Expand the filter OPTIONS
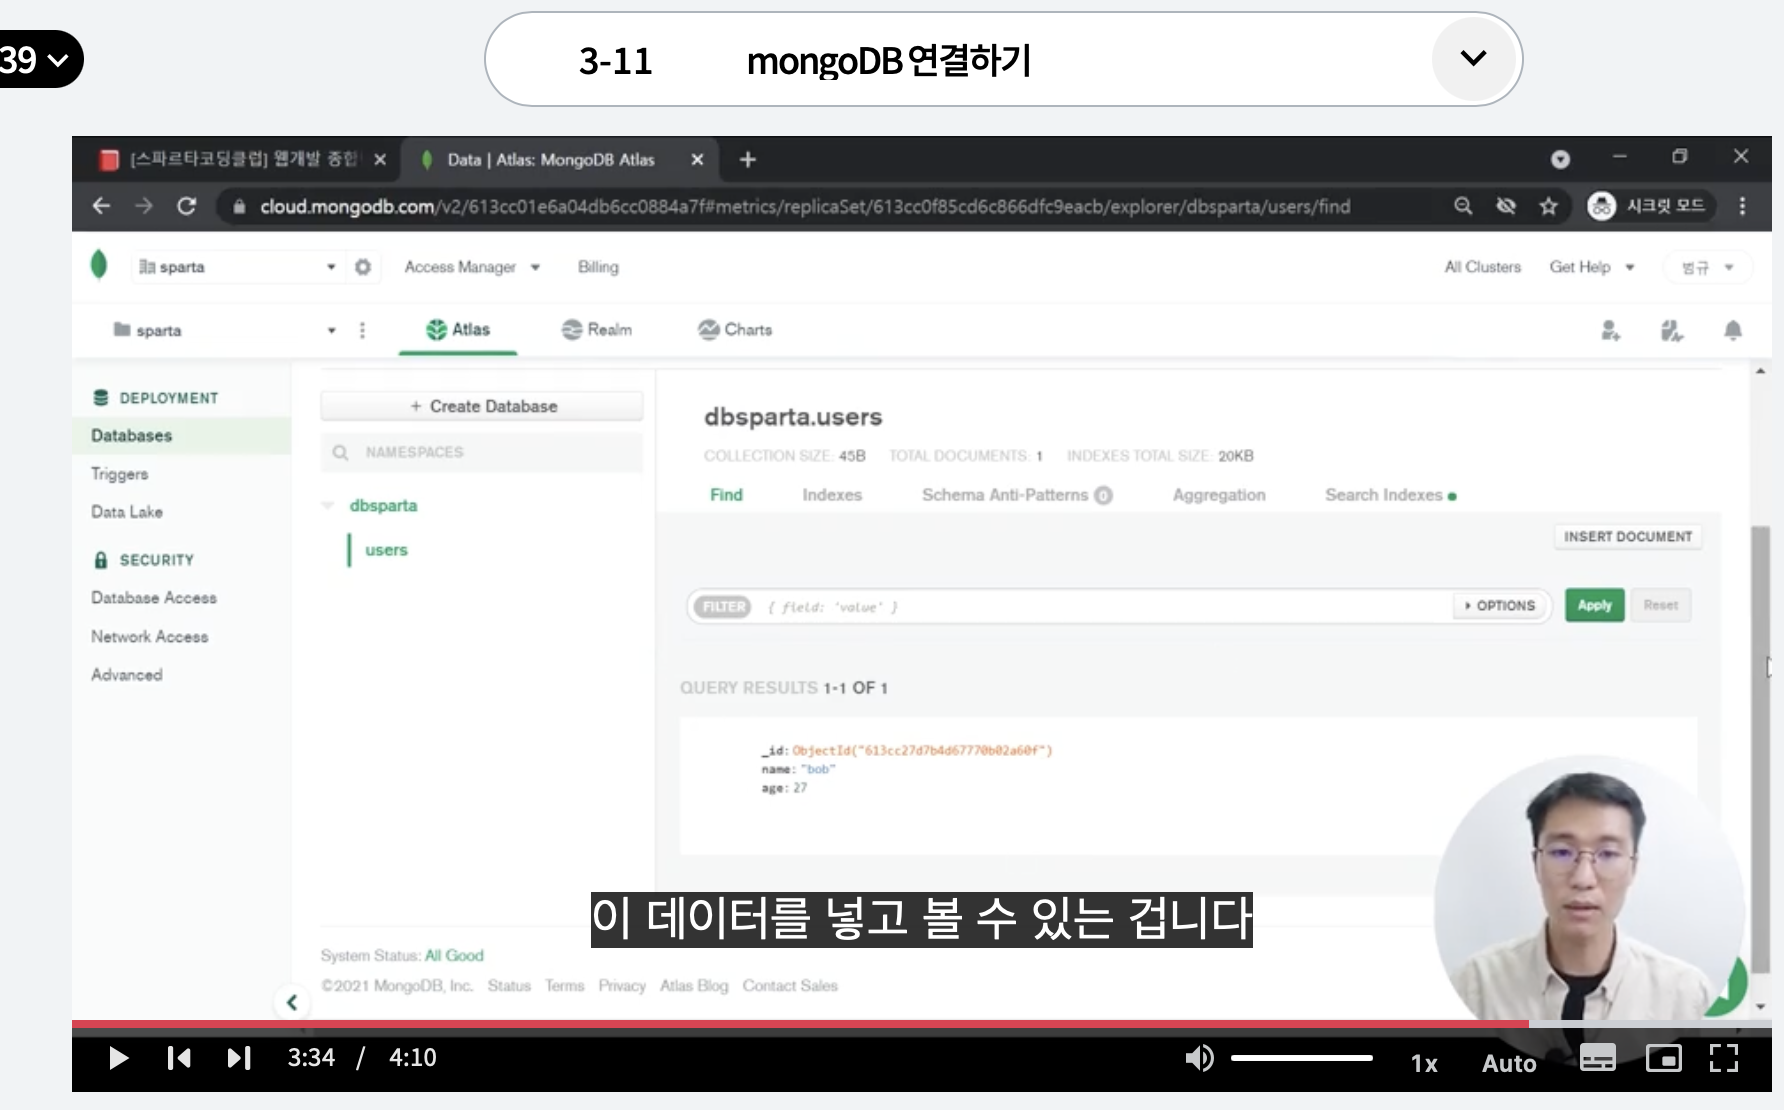 (x=1500, y=606)
